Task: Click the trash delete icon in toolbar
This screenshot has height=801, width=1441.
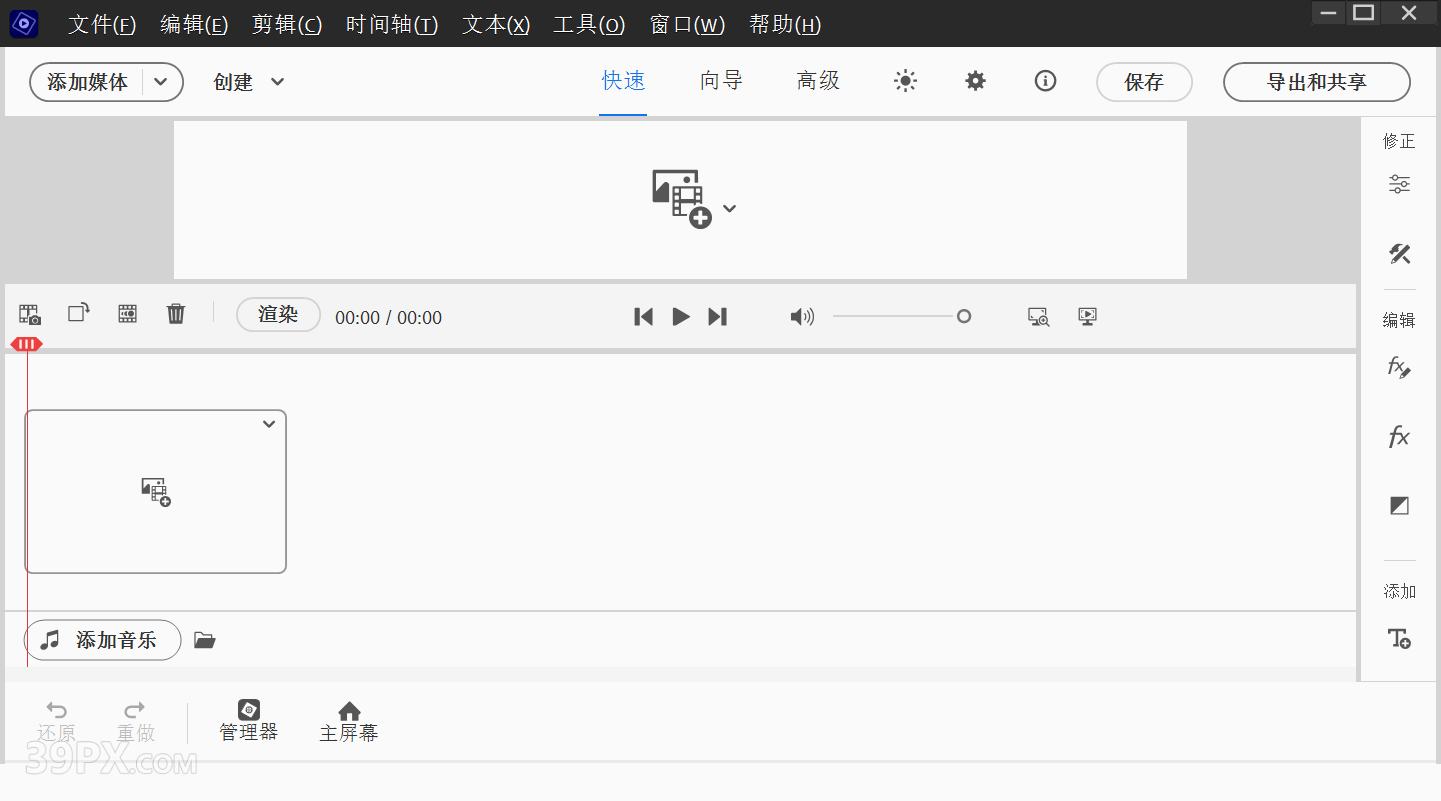Action: (176, 314)
